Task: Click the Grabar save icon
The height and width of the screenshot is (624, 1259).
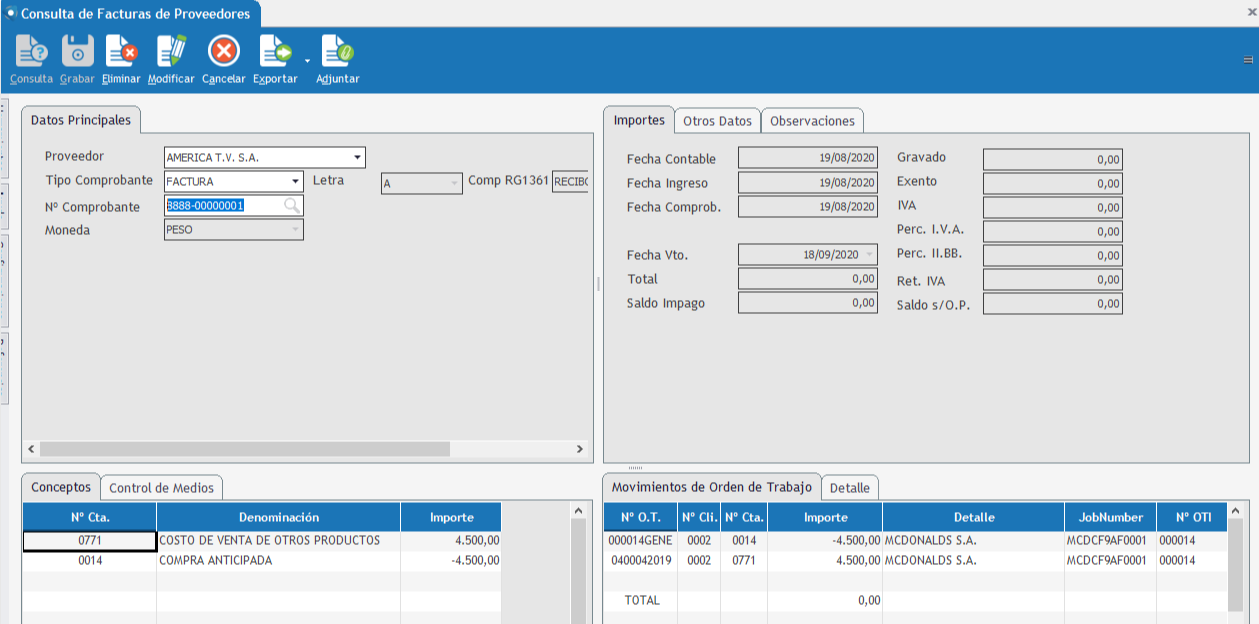Action: (77, 51)
